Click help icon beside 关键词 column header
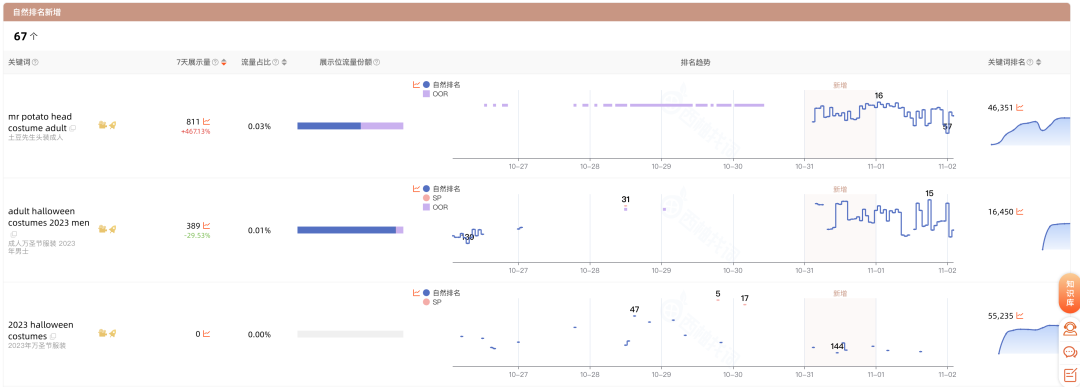 35,62
